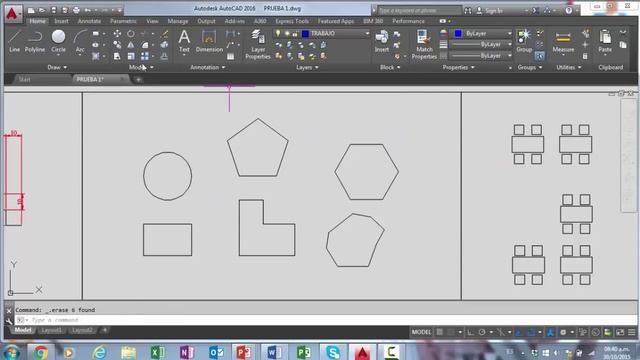Open the TRABAJO layer dropdown
Viewport: 640px width, 360px height.
(367, 33)
